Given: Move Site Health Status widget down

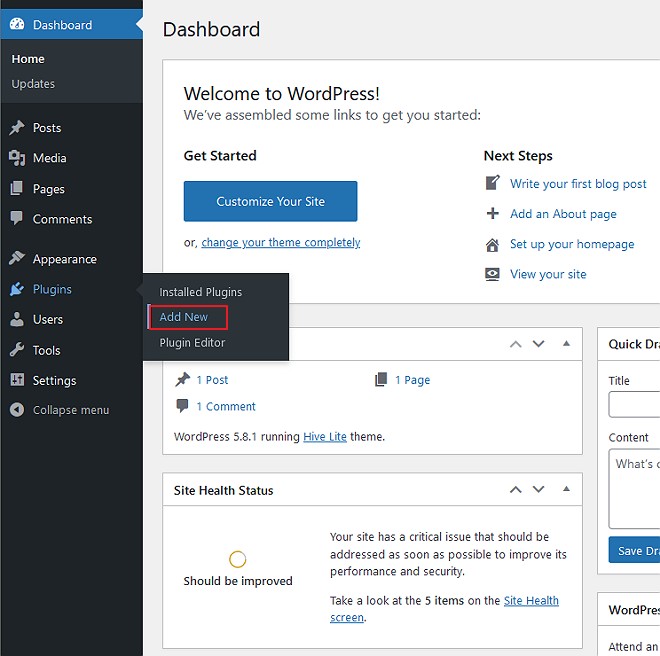Looking at the screenshot, I should [539, 489].
